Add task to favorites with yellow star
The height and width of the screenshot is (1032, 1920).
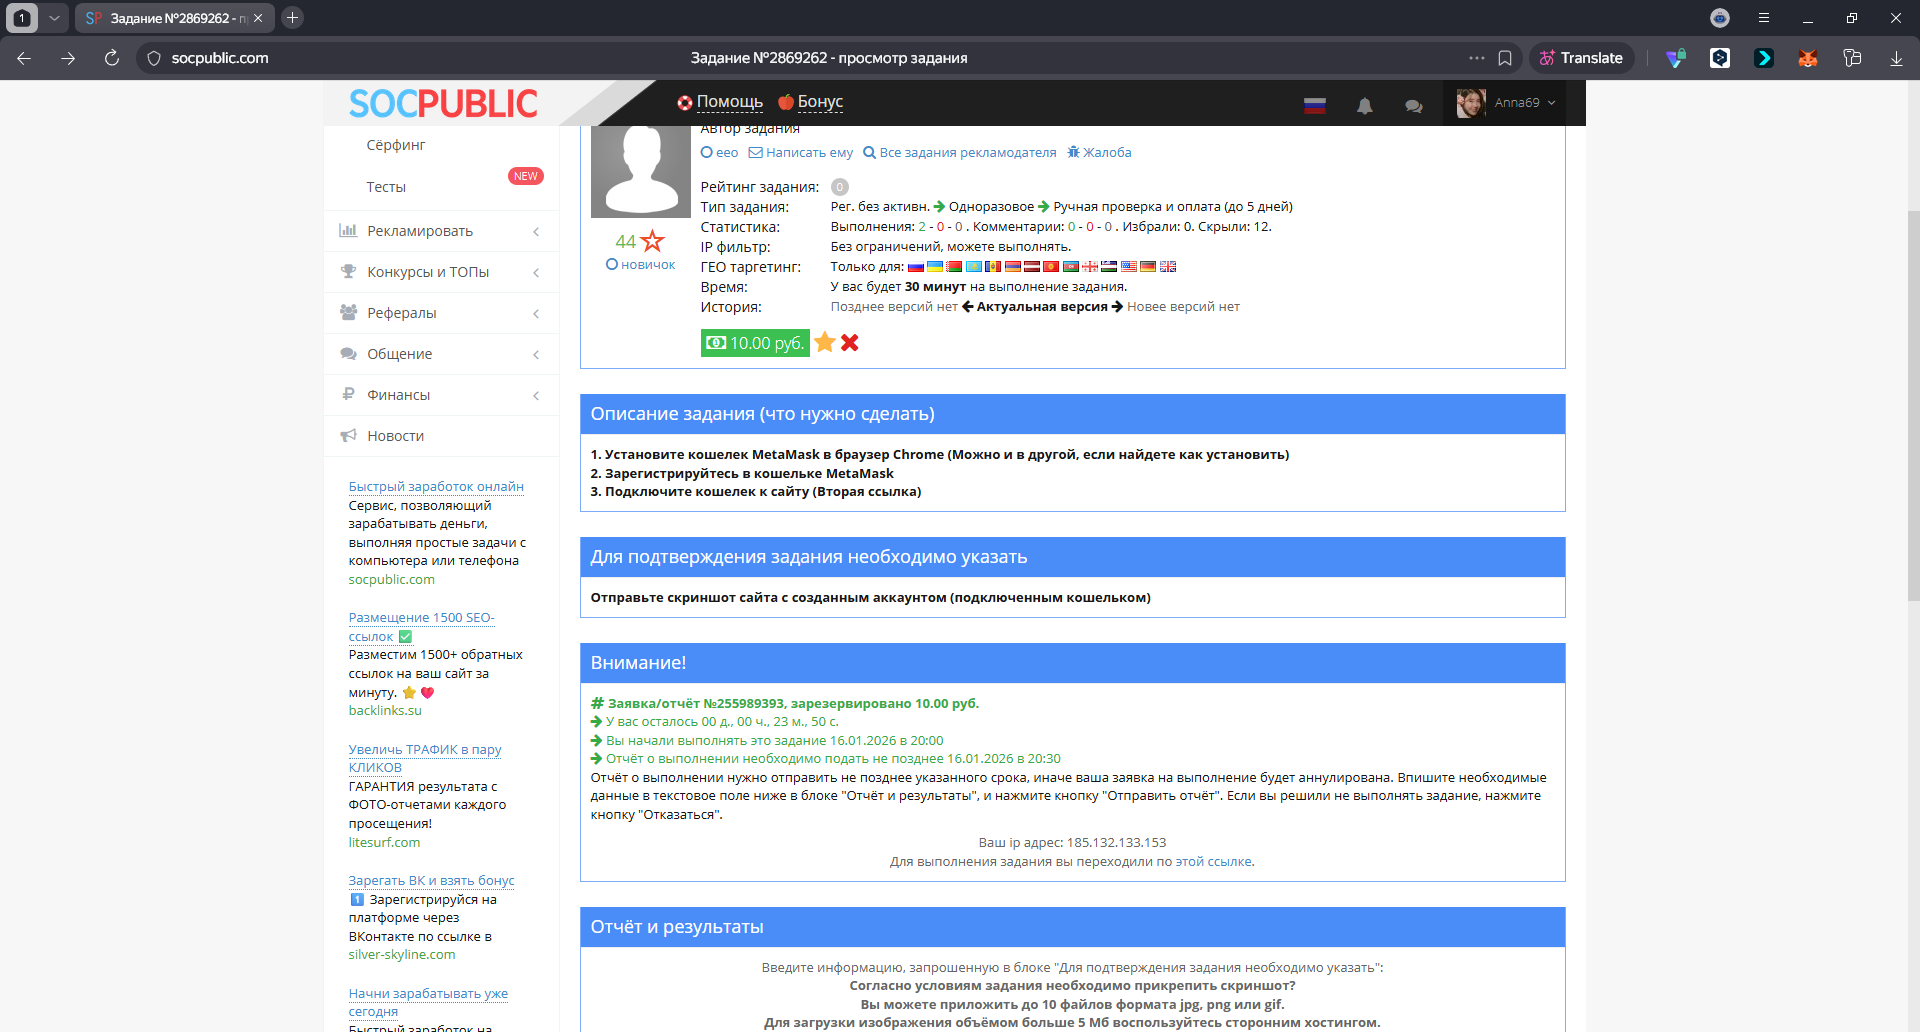[825, 343]
